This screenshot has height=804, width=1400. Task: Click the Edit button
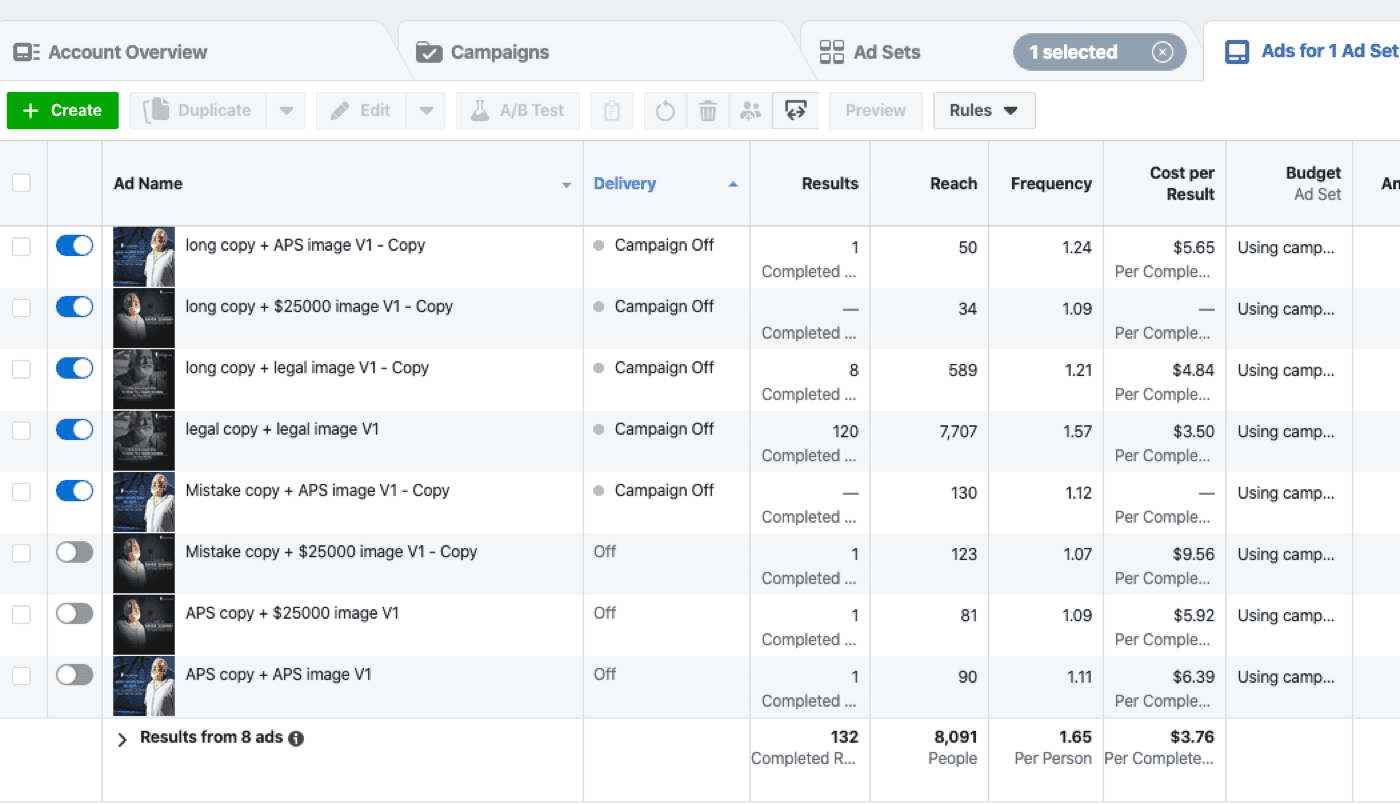[x=361, y=110]
